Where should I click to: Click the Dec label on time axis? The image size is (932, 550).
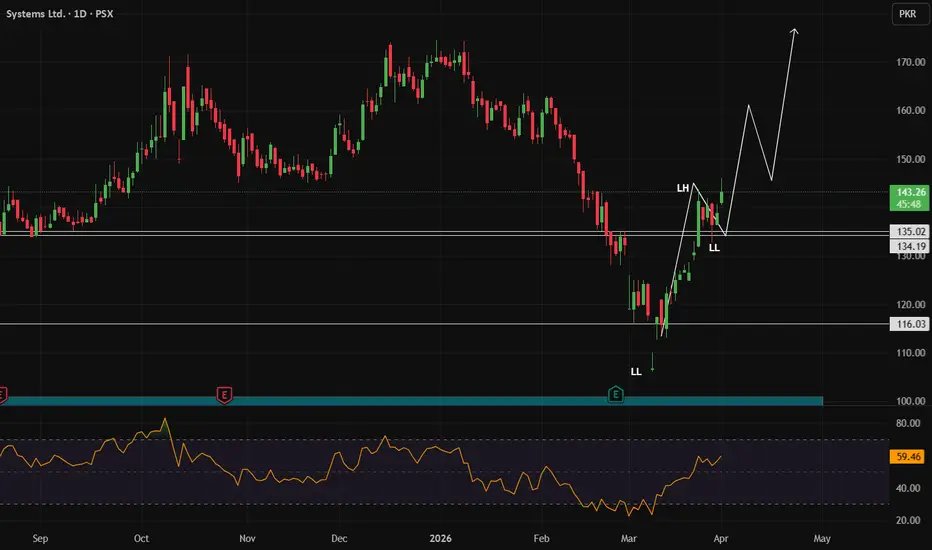(339, 538)
